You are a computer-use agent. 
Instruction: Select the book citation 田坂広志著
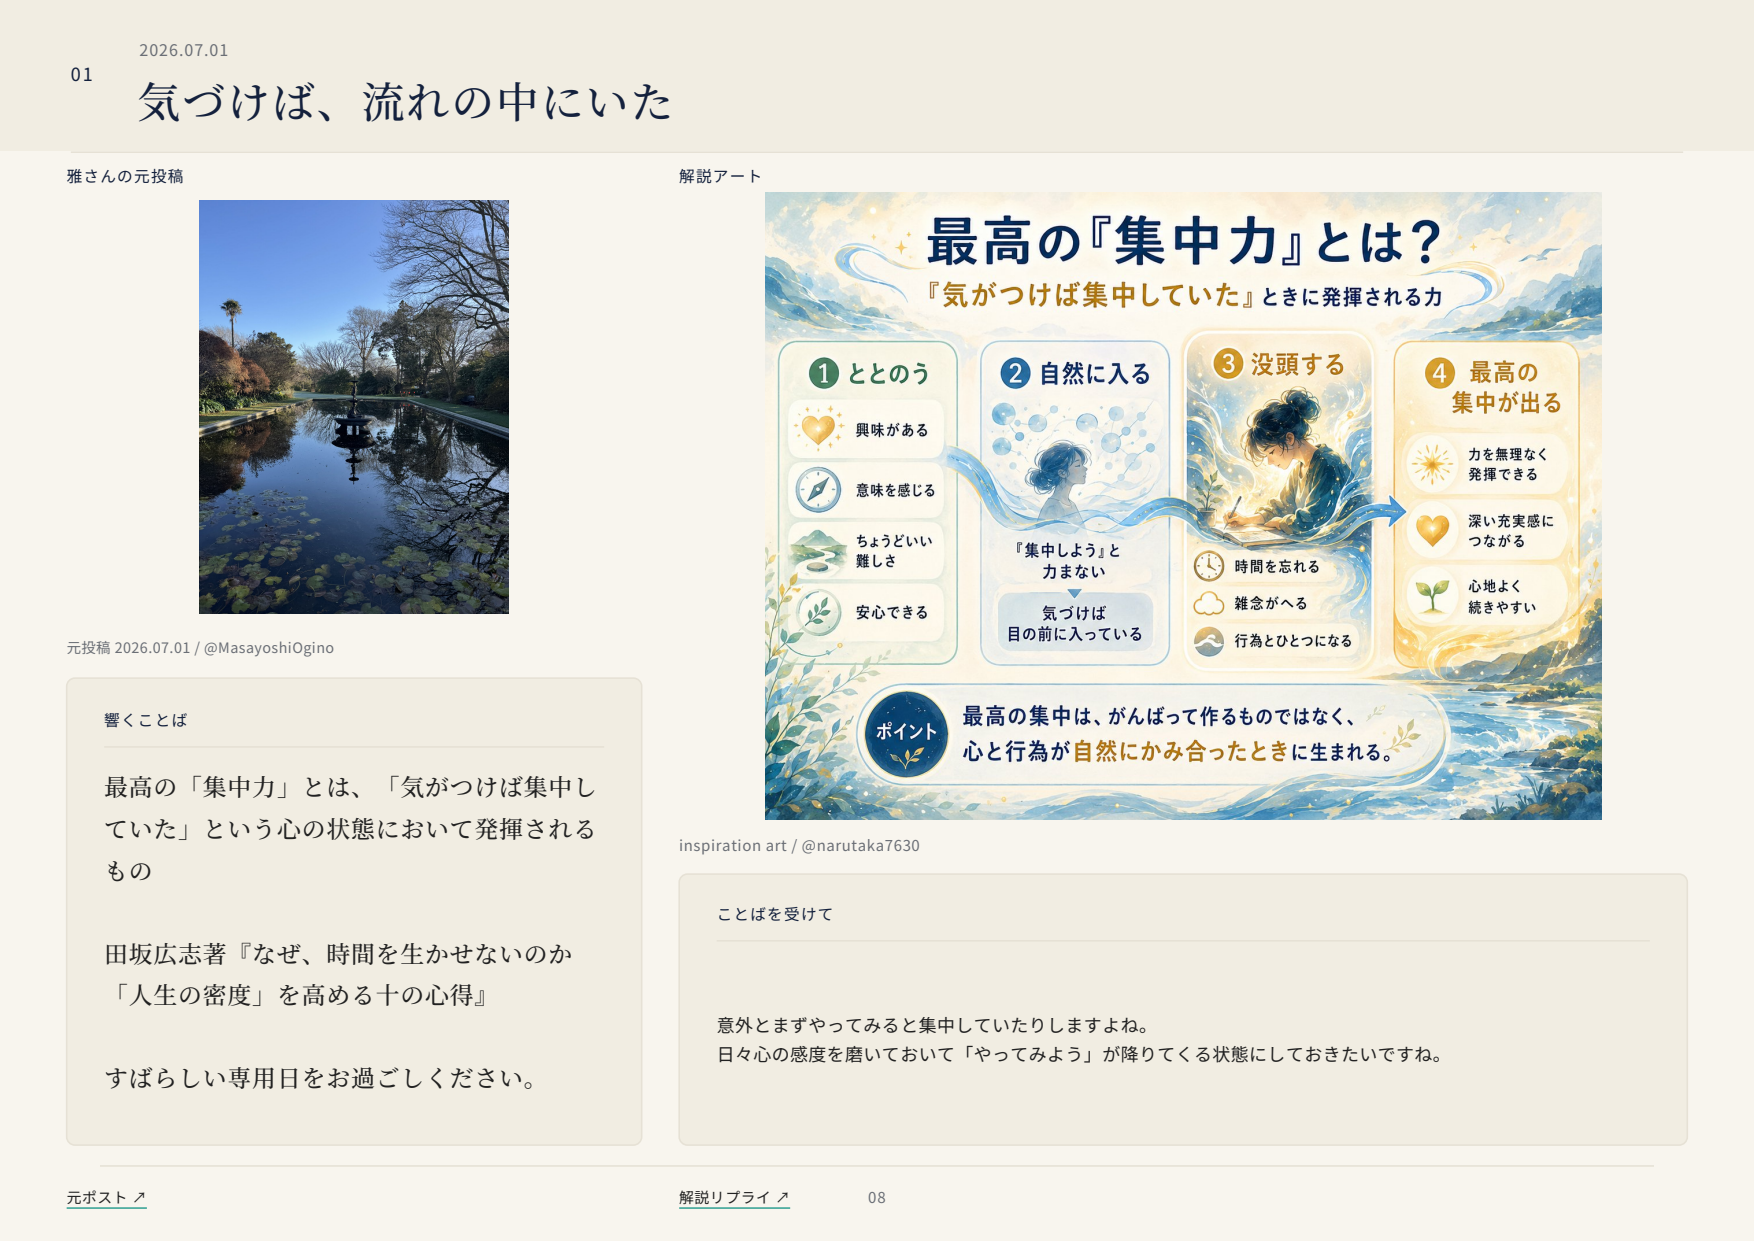338,975
